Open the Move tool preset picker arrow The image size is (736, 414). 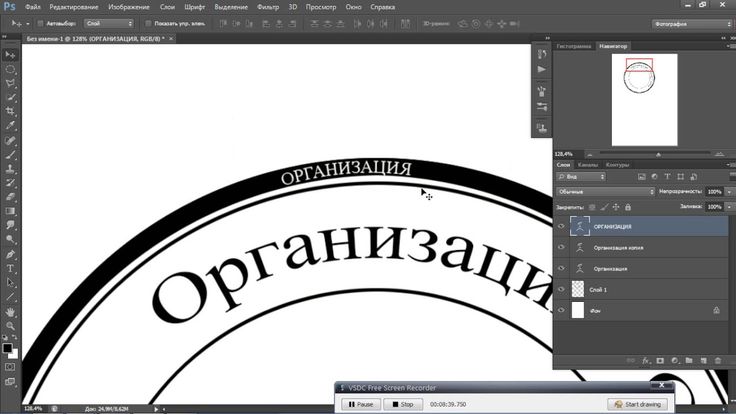28,23
